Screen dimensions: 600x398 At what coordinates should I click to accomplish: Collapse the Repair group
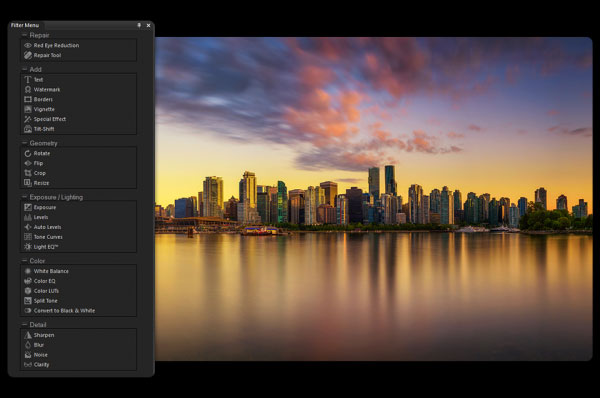(24, 35)
